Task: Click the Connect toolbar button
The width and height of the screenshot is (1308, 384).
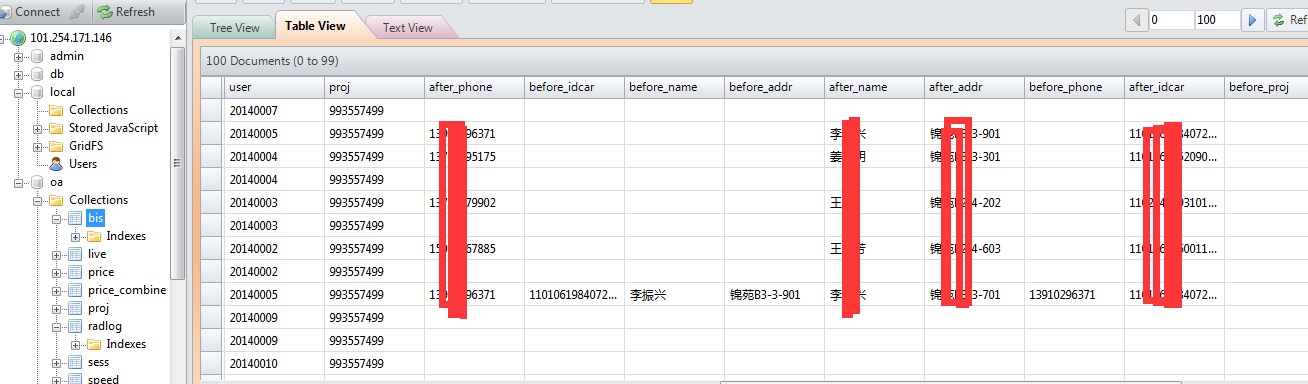Action: pyautogui.click(x=32, y=12)
